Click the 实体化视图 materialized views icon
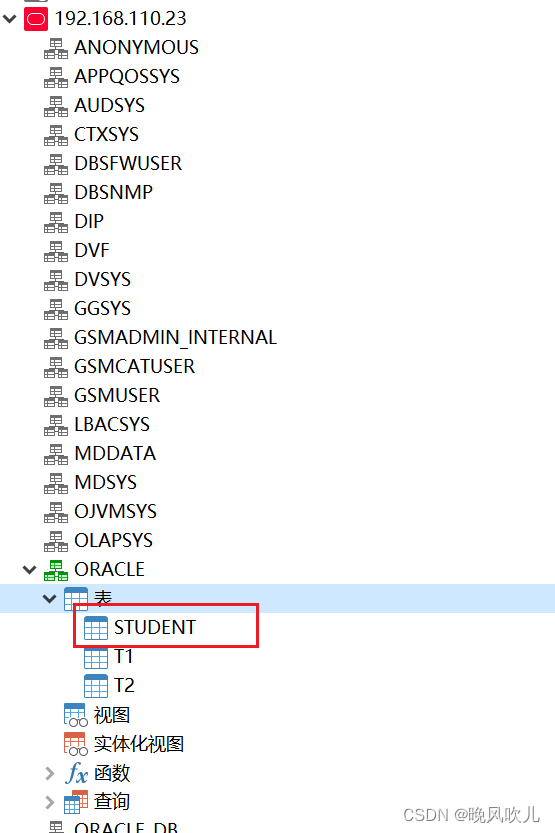555x833 pixels. click(75, 744)
